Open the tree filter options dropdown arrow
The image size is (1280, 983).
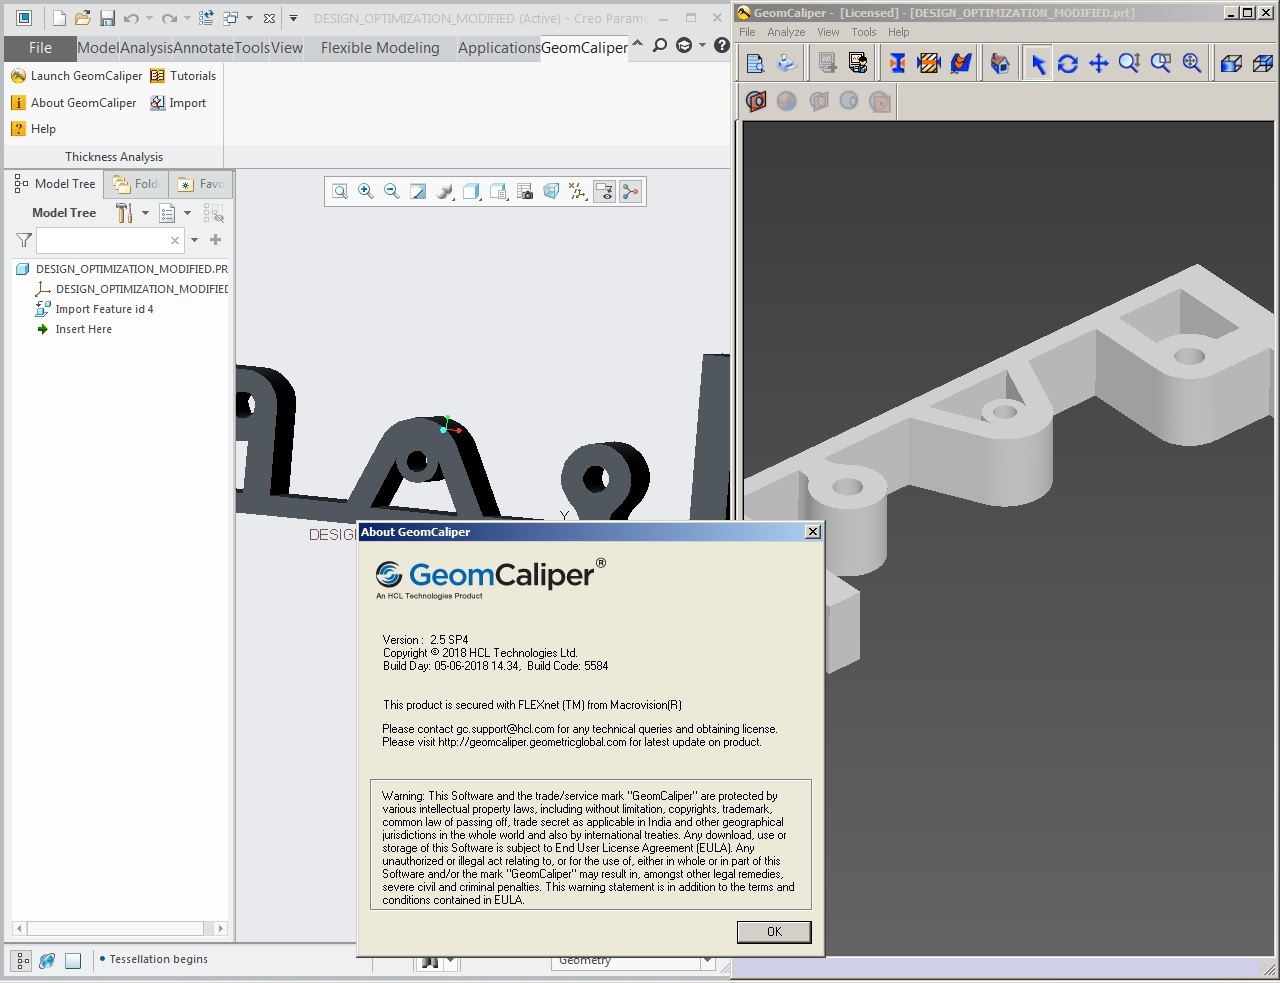coord(194,240)
